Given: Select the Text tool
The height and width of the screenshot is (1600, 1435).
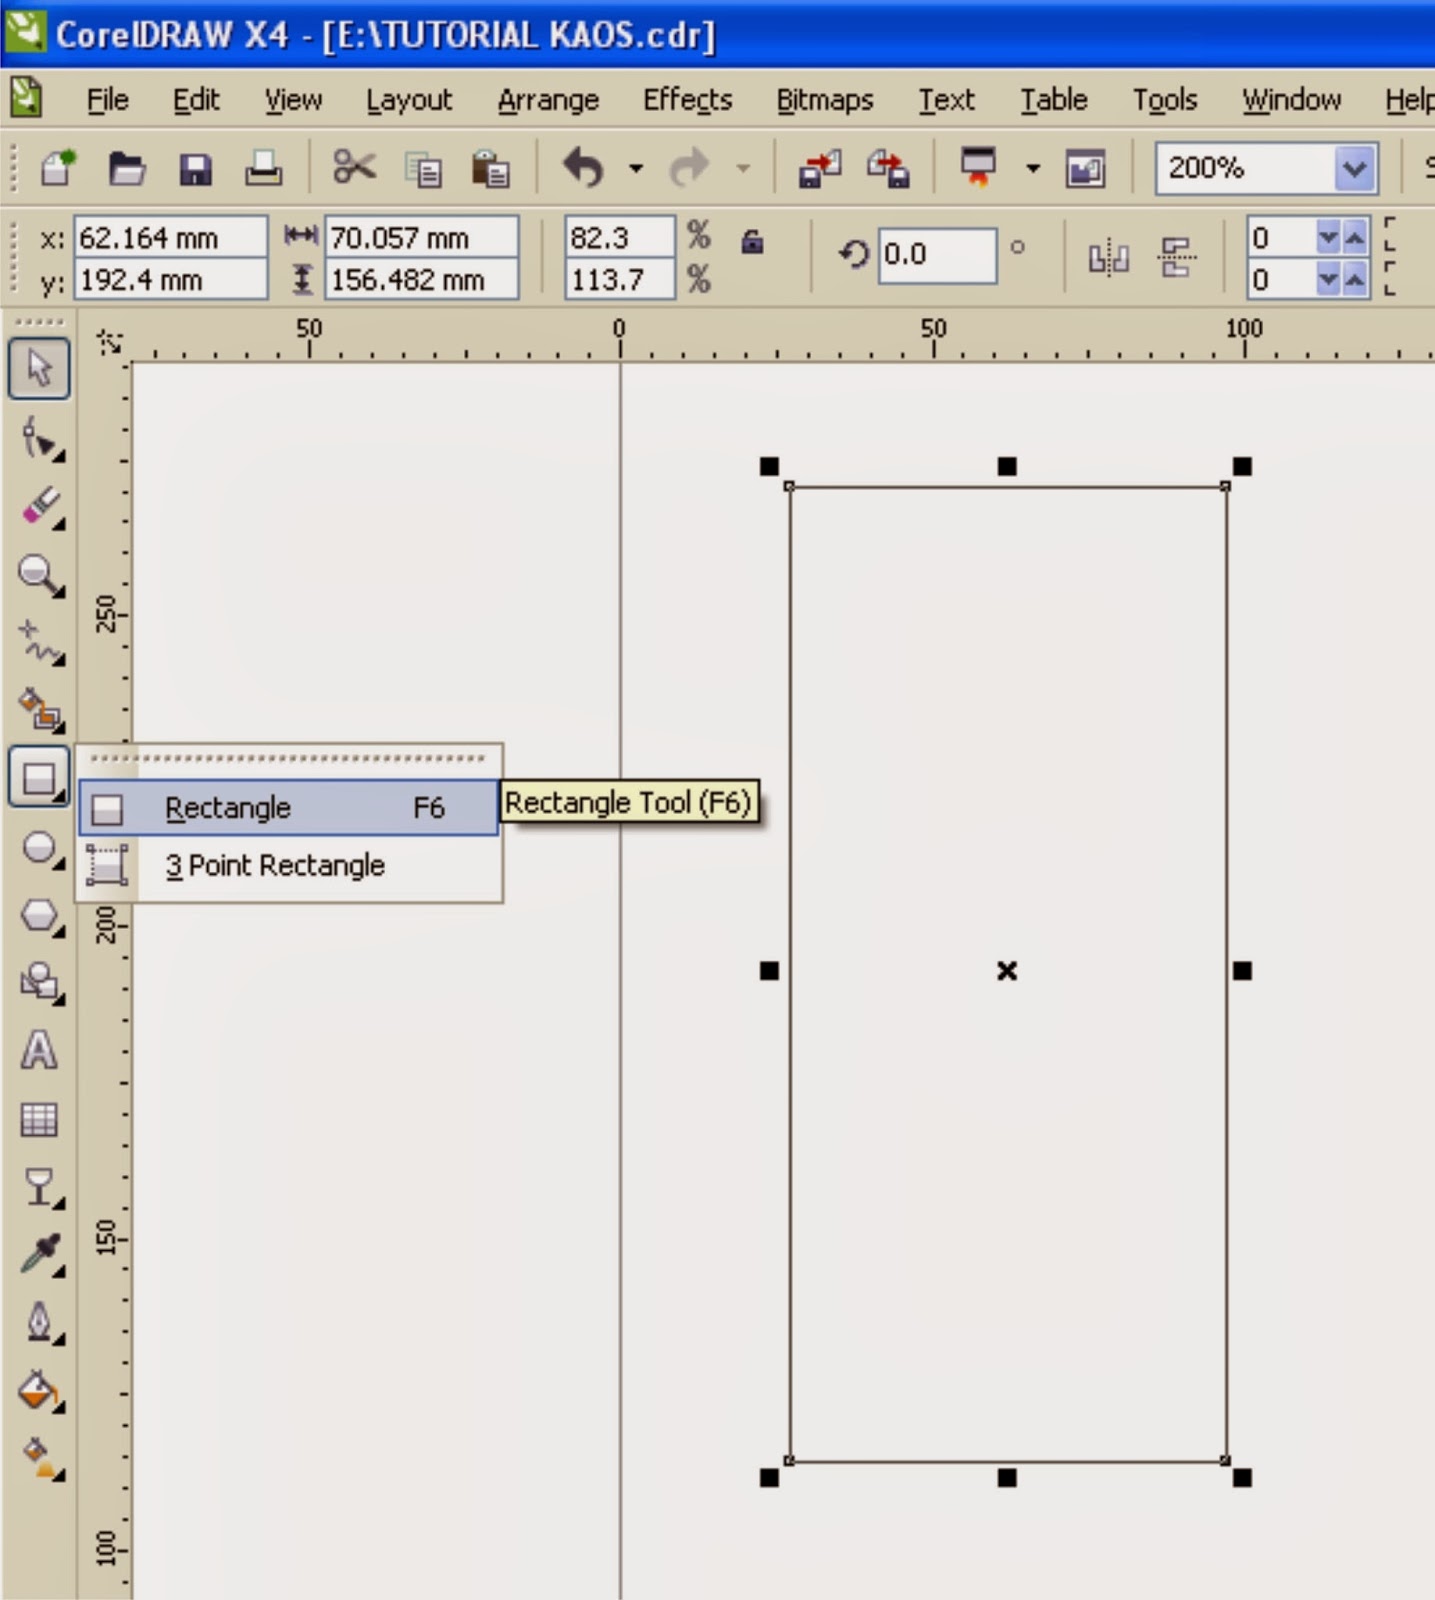Looking at the screenshot, I should pyautogui.click(x=39, y=1050).
